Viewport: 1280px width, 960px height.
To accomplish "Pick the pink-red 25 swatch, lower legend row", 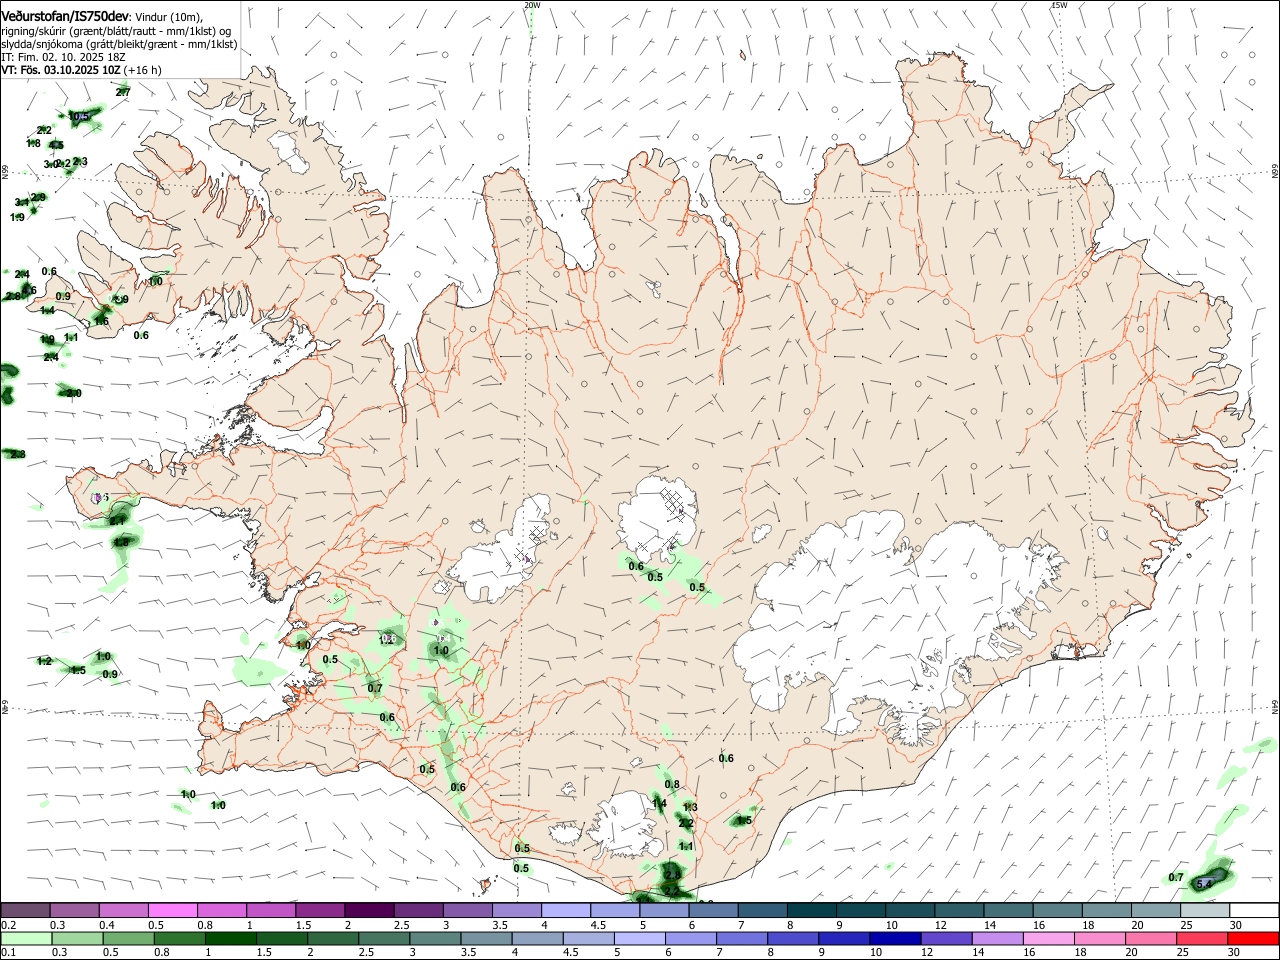I will coord(1202,938).
